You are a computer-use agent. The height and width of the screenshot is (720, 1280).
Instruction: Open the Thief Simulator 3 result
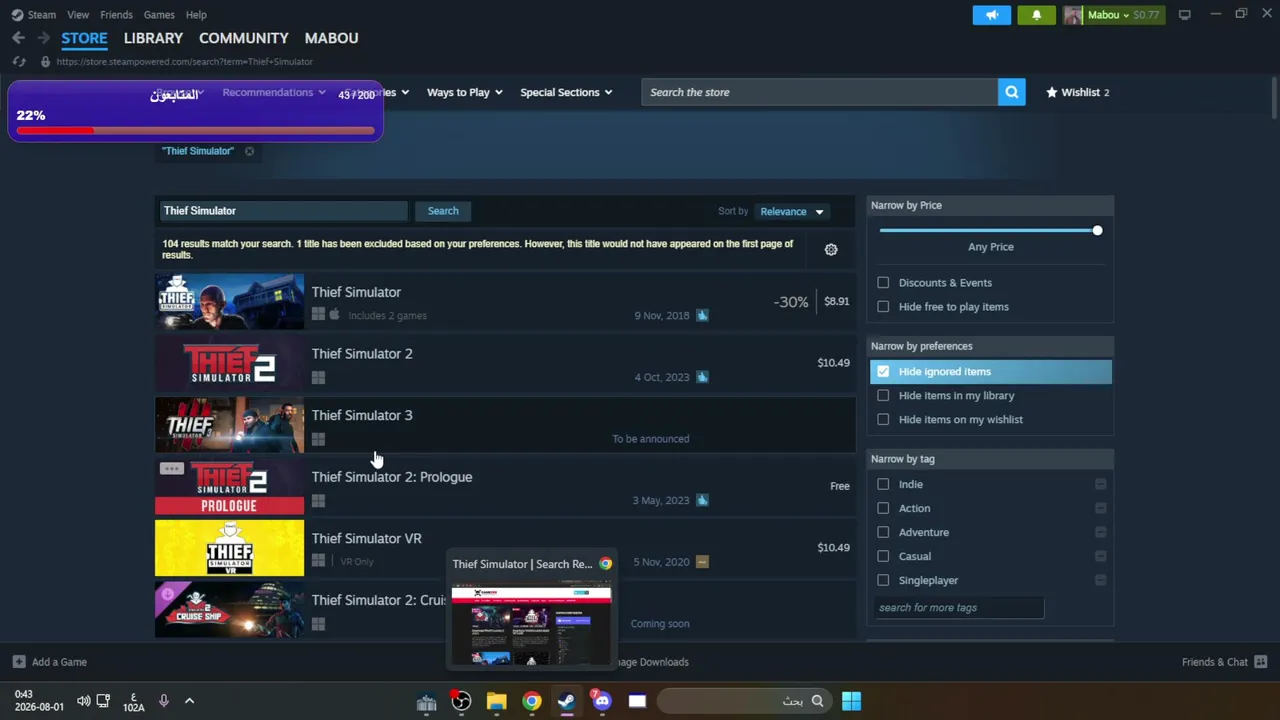505,425
